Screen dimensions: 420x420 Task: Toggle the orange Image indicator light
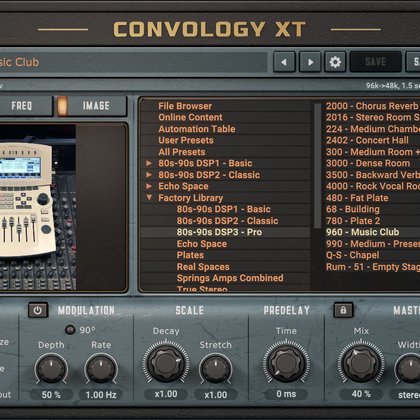[x=62, y=106]
